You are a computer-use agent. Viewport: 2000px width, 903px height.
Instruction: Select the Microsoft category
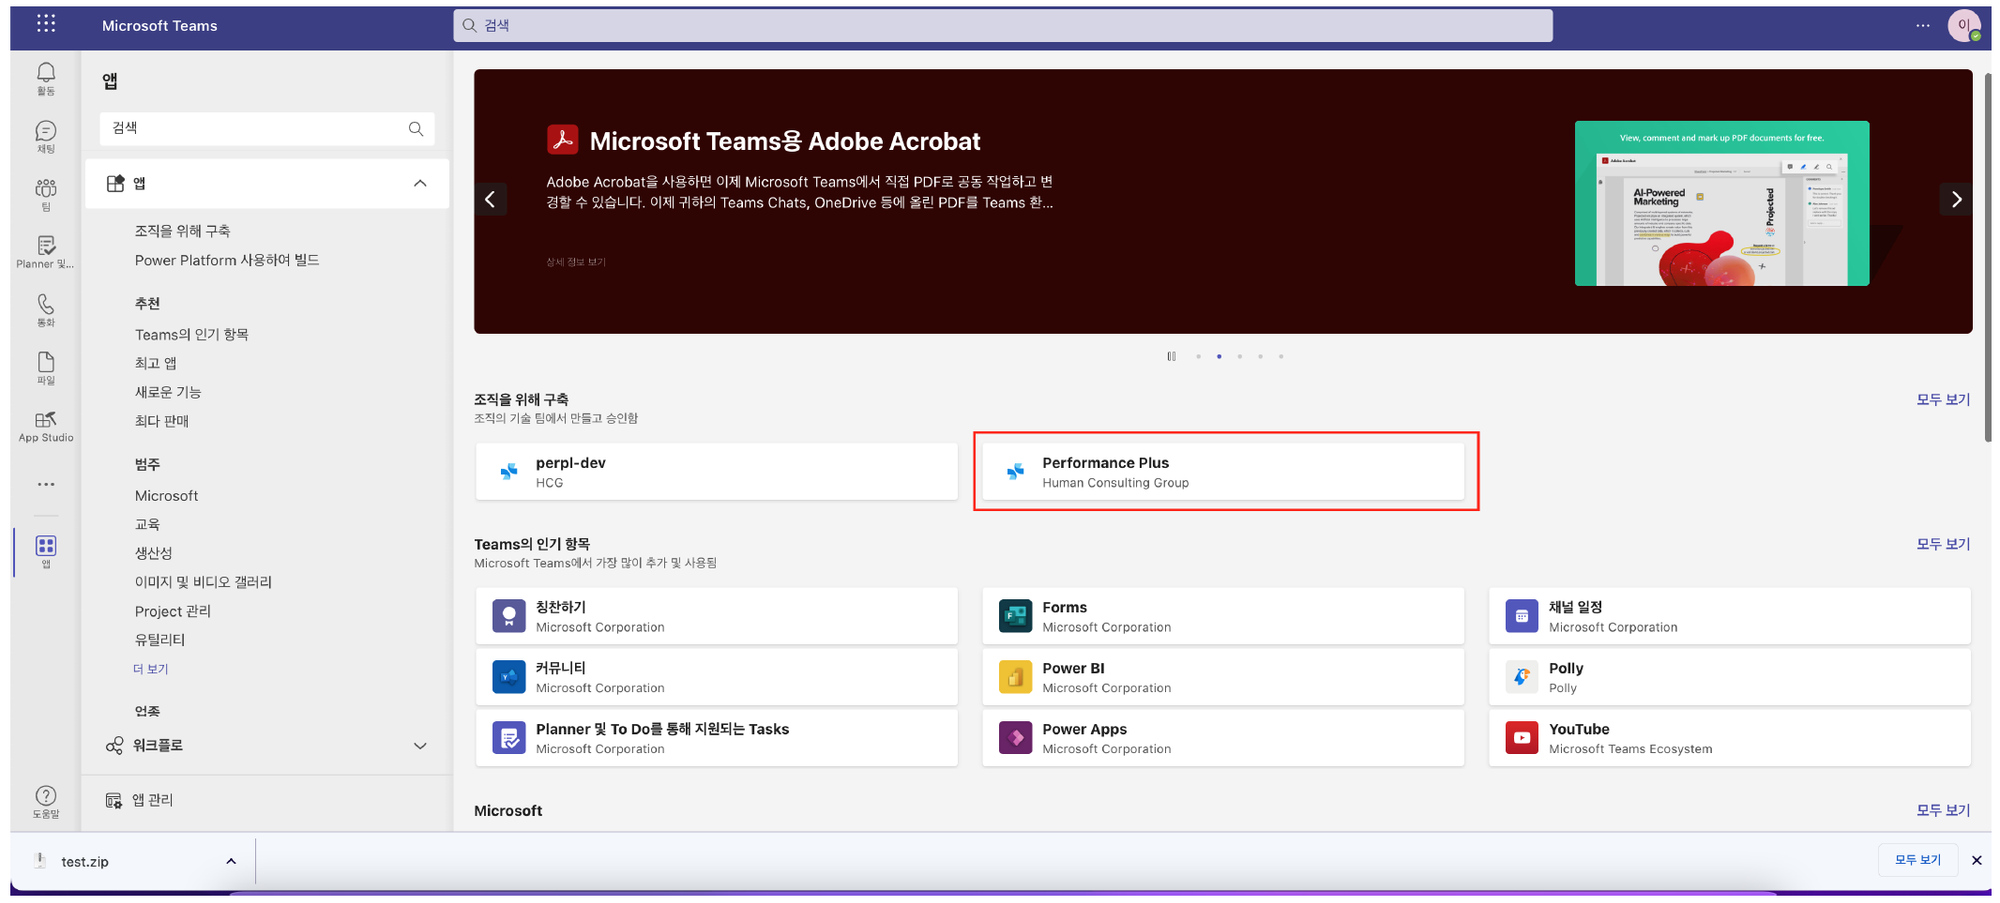(x=166, y=496)
